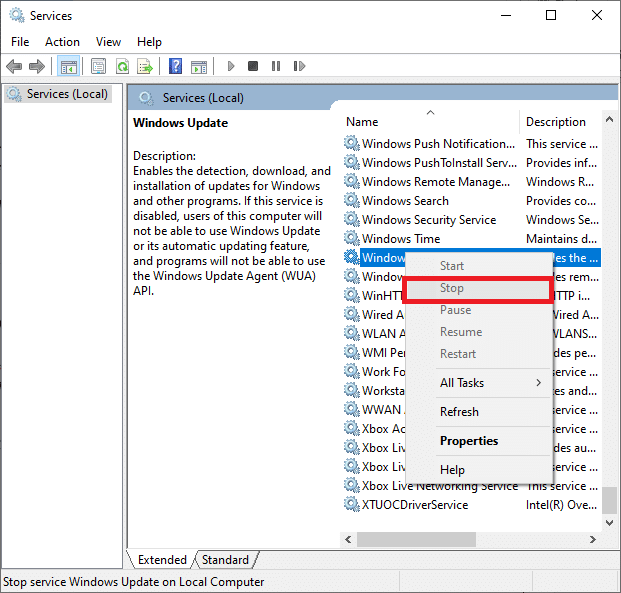This screenshot has width=621, height=593.
Task: Click the Refresh toolbar icon
Action: click(122, 66)
